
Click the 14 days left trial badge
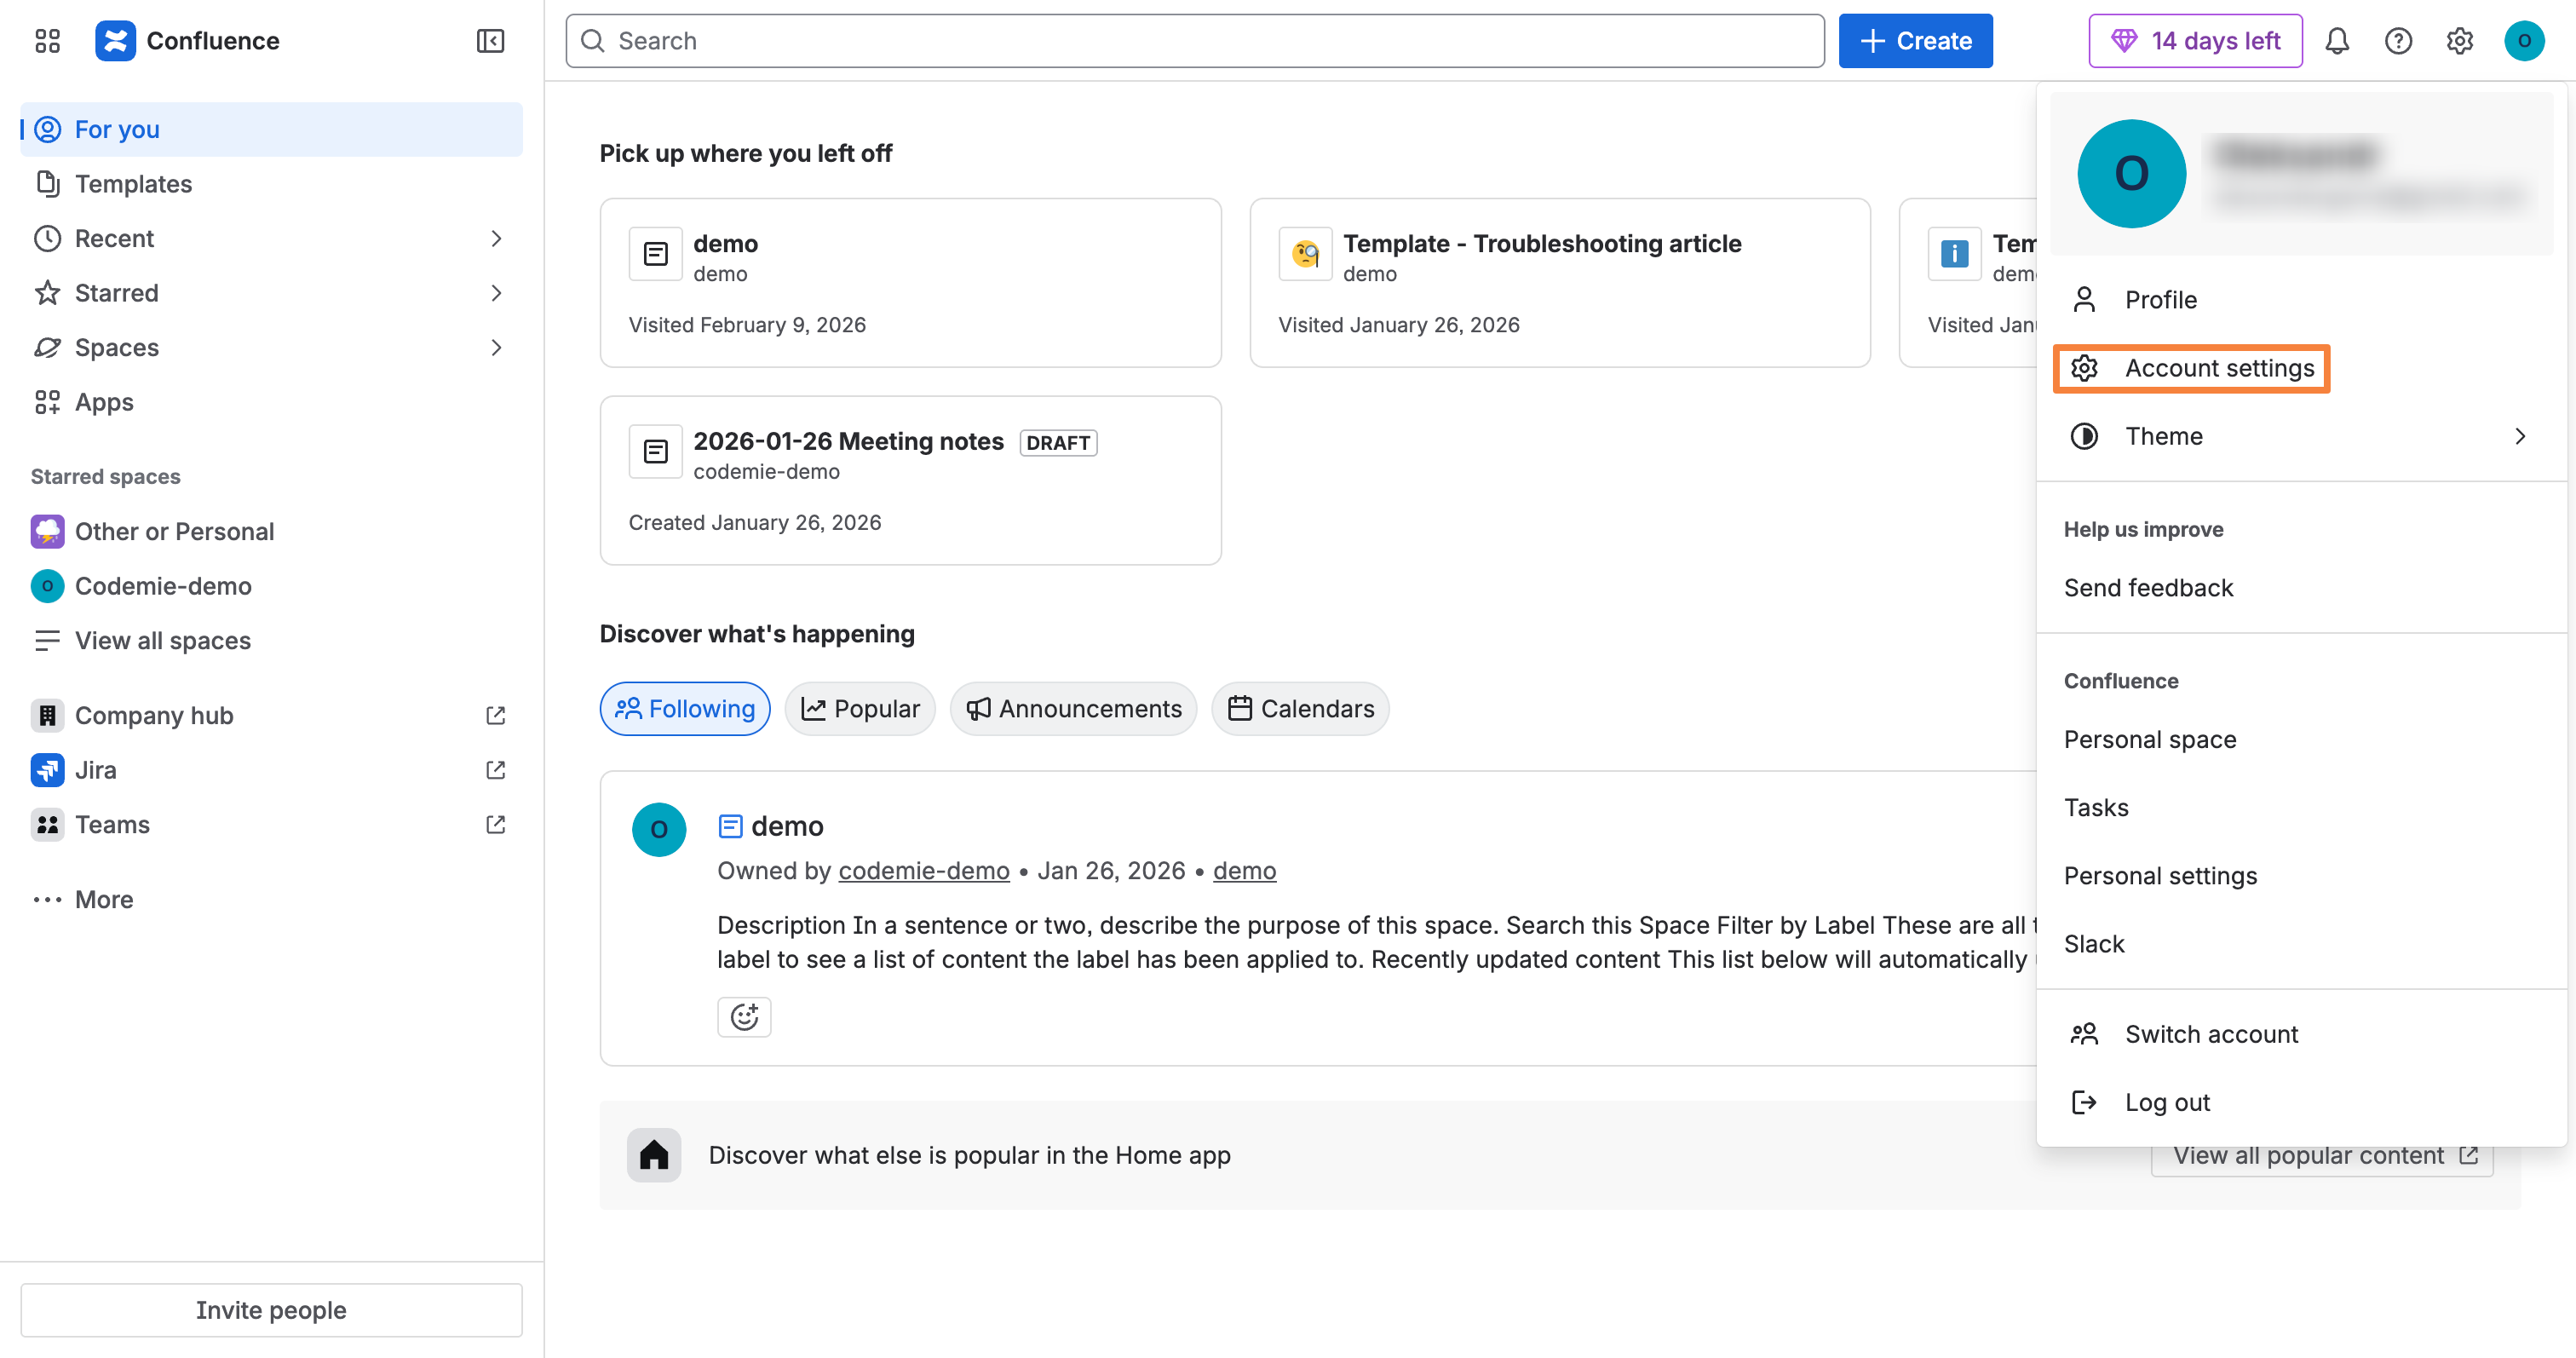point(2195,41)
